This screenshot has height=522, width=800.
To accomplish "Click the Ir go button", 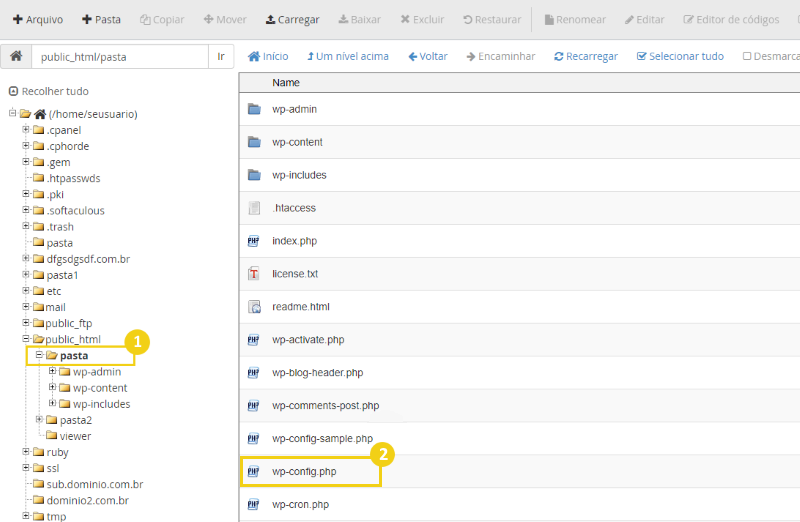I will [221, 57].
